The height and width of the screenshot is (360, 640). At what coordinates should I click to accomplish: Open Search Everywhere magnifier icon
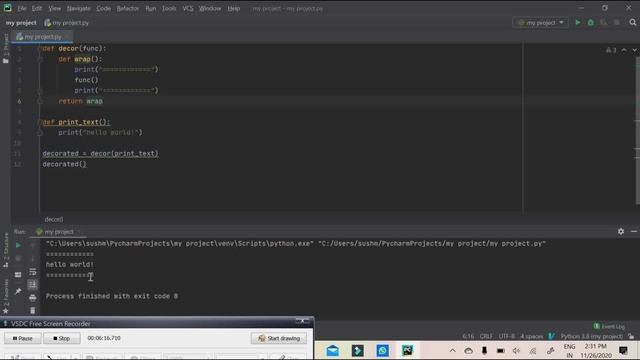pyautogui.click(x=633, y=23)
